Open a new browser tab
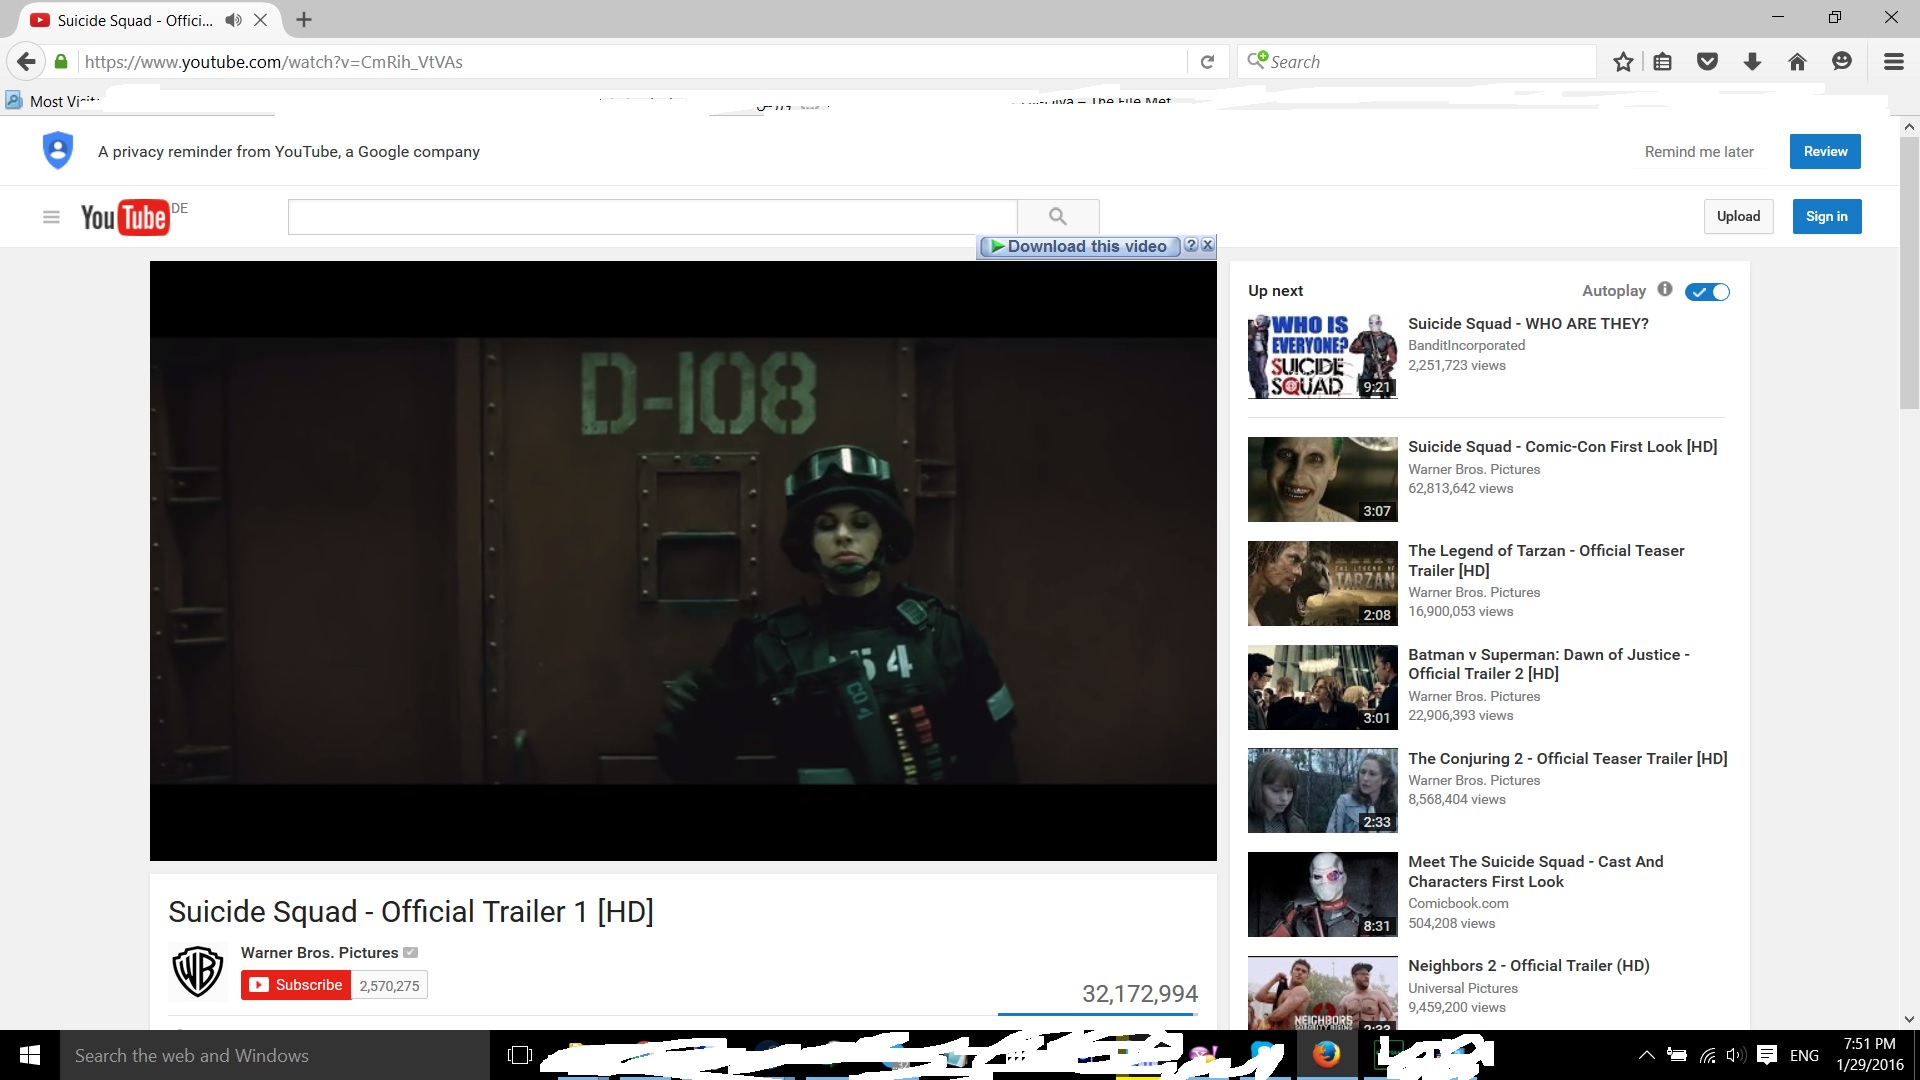 point(304,19)
